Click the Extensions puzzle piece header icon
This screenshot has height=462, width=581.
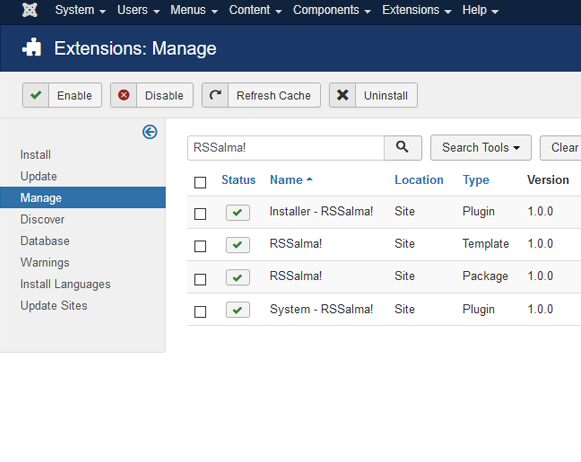click(32, 47)
